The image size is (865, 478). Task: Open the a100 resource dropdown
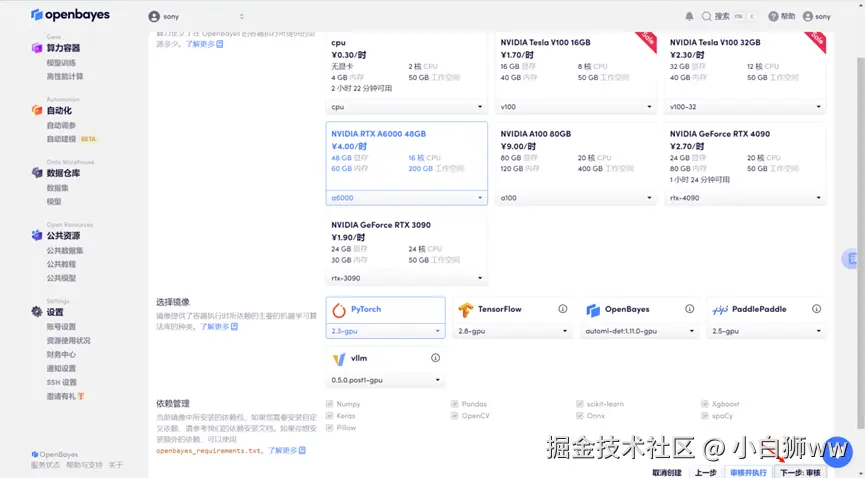click(x=576, y=198)
